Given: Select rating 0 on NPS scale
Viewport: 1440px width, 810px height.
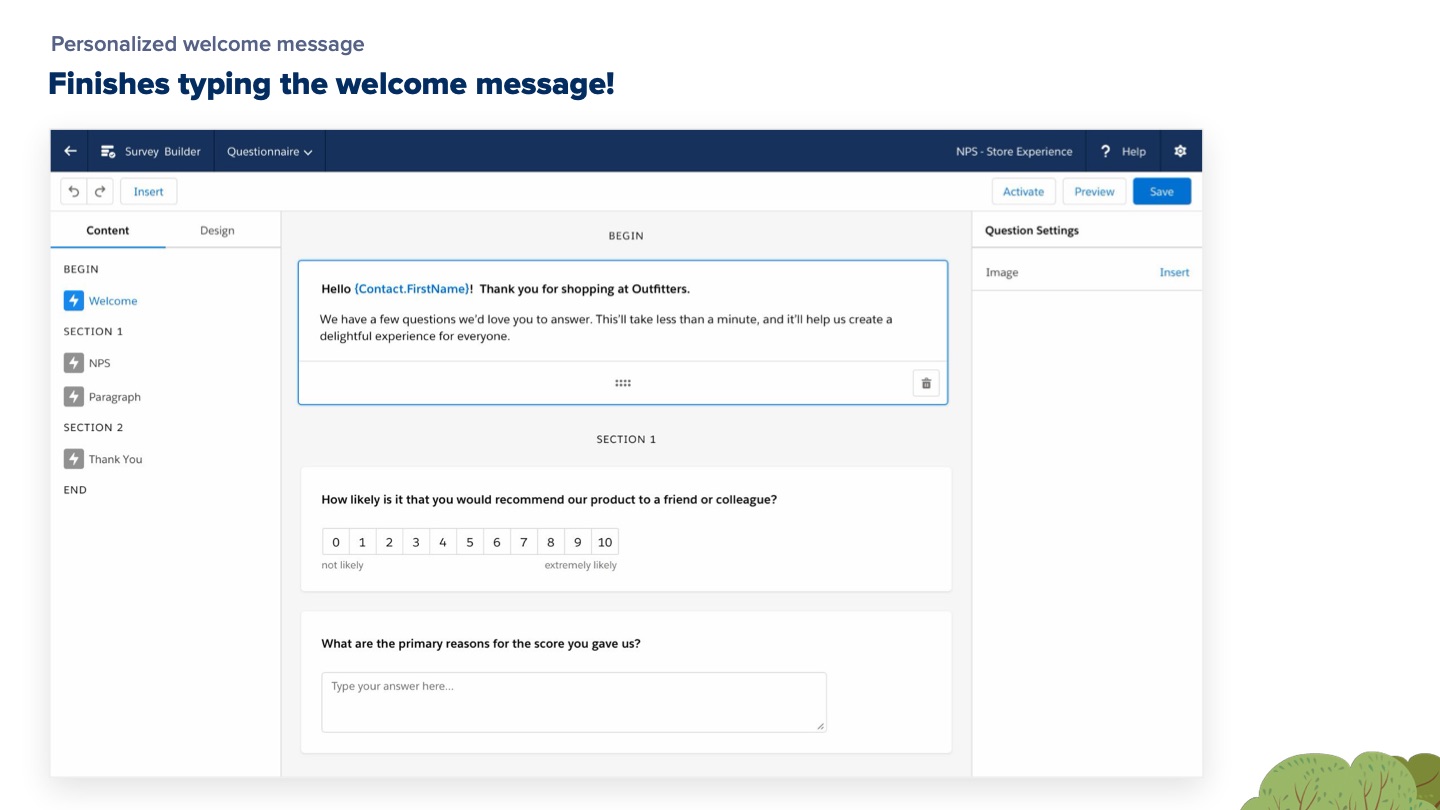Looking at the screenshot, I should click(336, 542).
